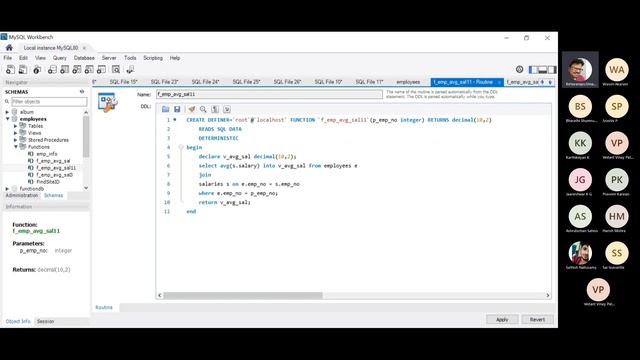Expand the Views node under employees
640x360 pixels.
[16, 133]
